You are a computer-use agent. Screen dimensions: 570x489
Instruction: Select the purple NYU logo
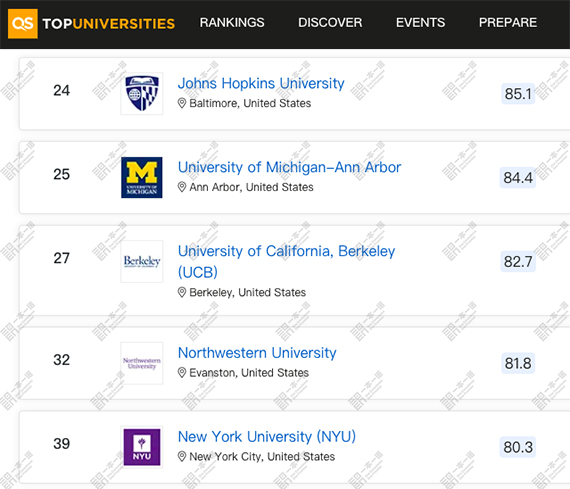(142, 447)
